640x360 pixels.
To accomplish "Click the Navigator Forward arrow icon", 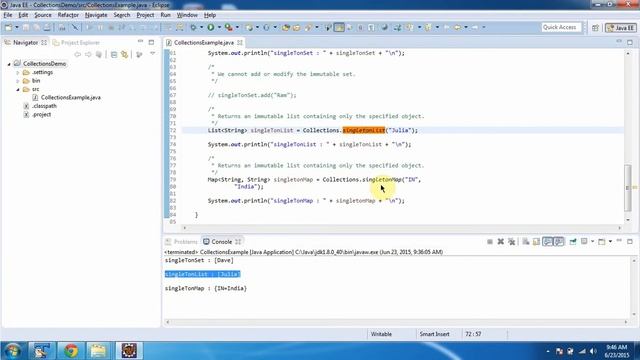I will [x=88, y=54].
